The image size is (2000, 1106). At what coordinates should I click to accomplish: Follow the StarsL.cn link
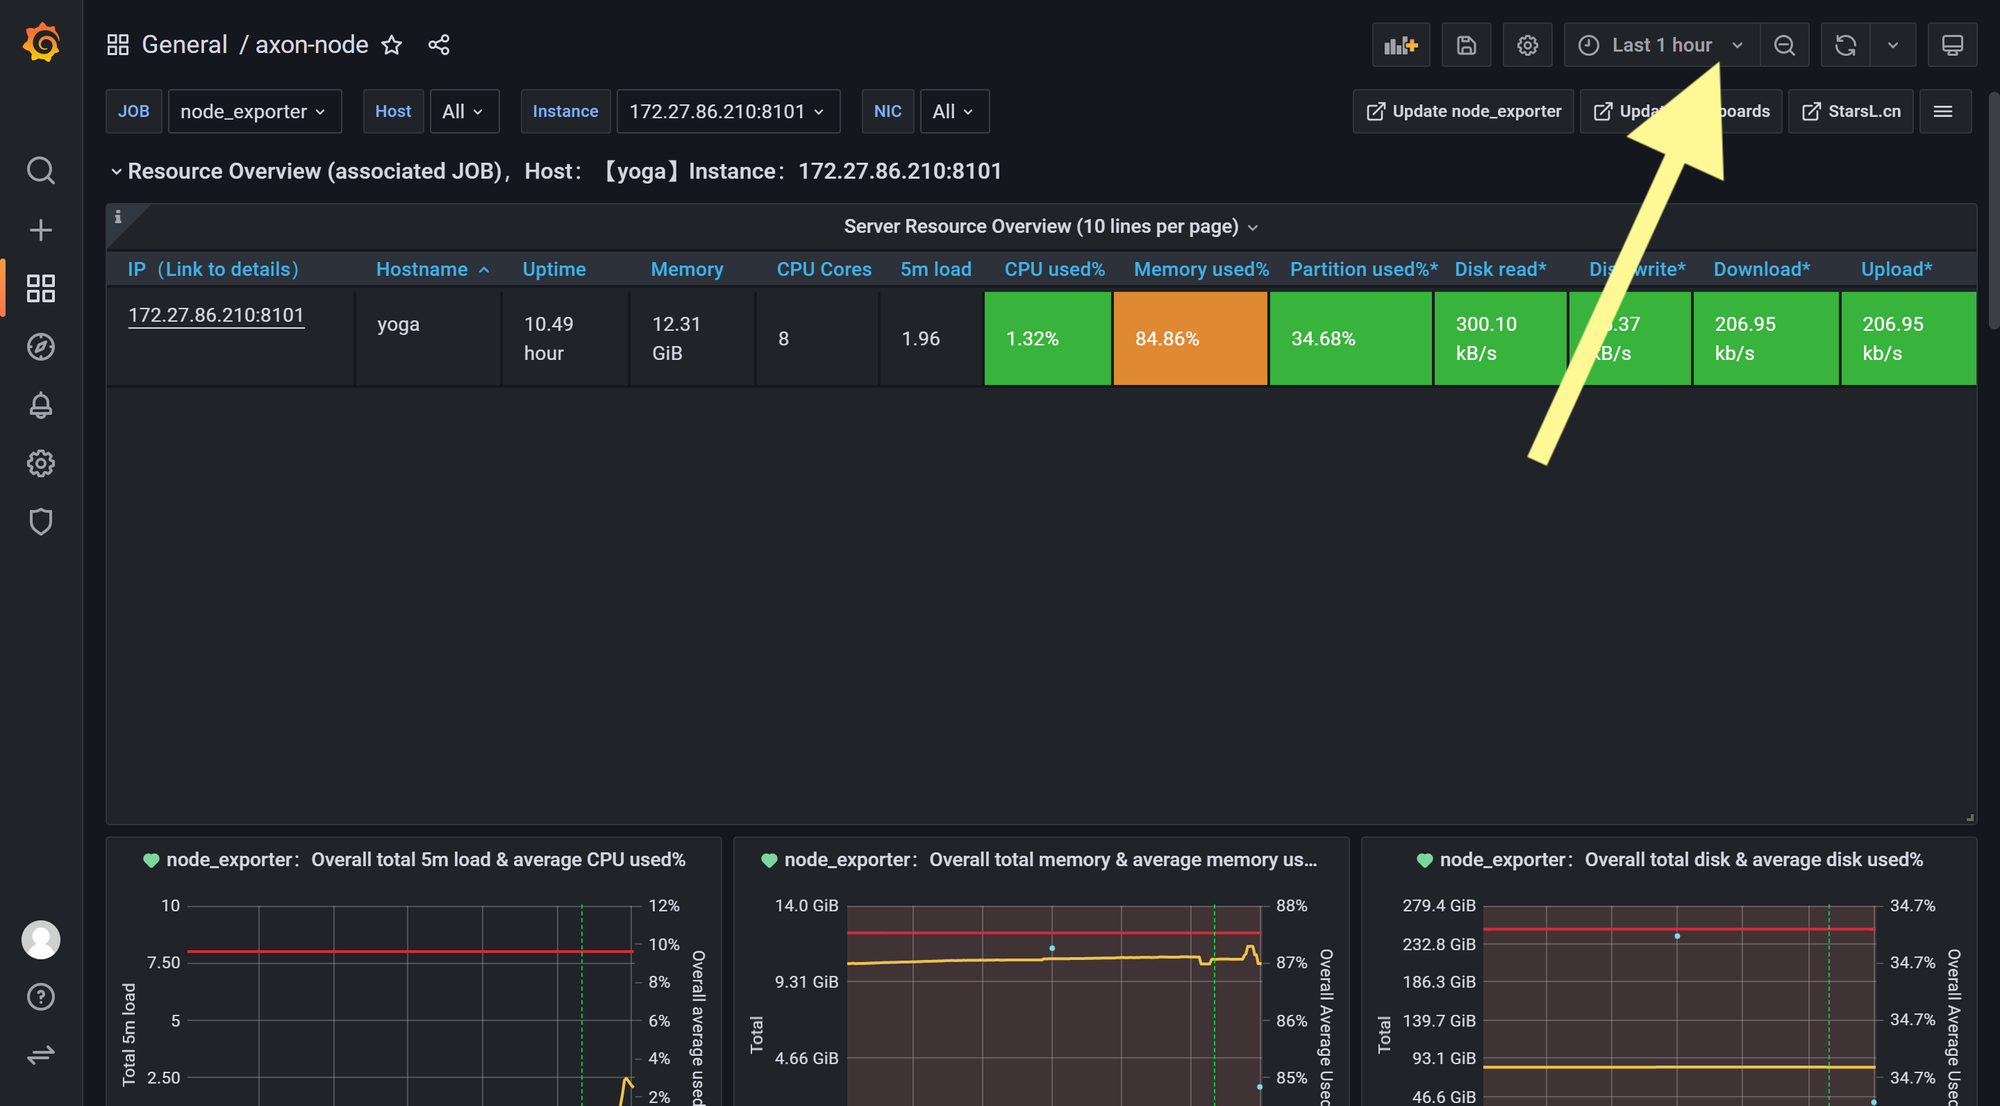click(1851, 111)
